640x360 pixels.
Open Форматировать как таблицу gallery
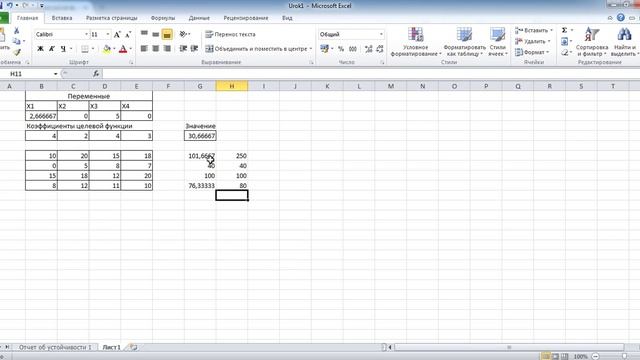point(464,42)
